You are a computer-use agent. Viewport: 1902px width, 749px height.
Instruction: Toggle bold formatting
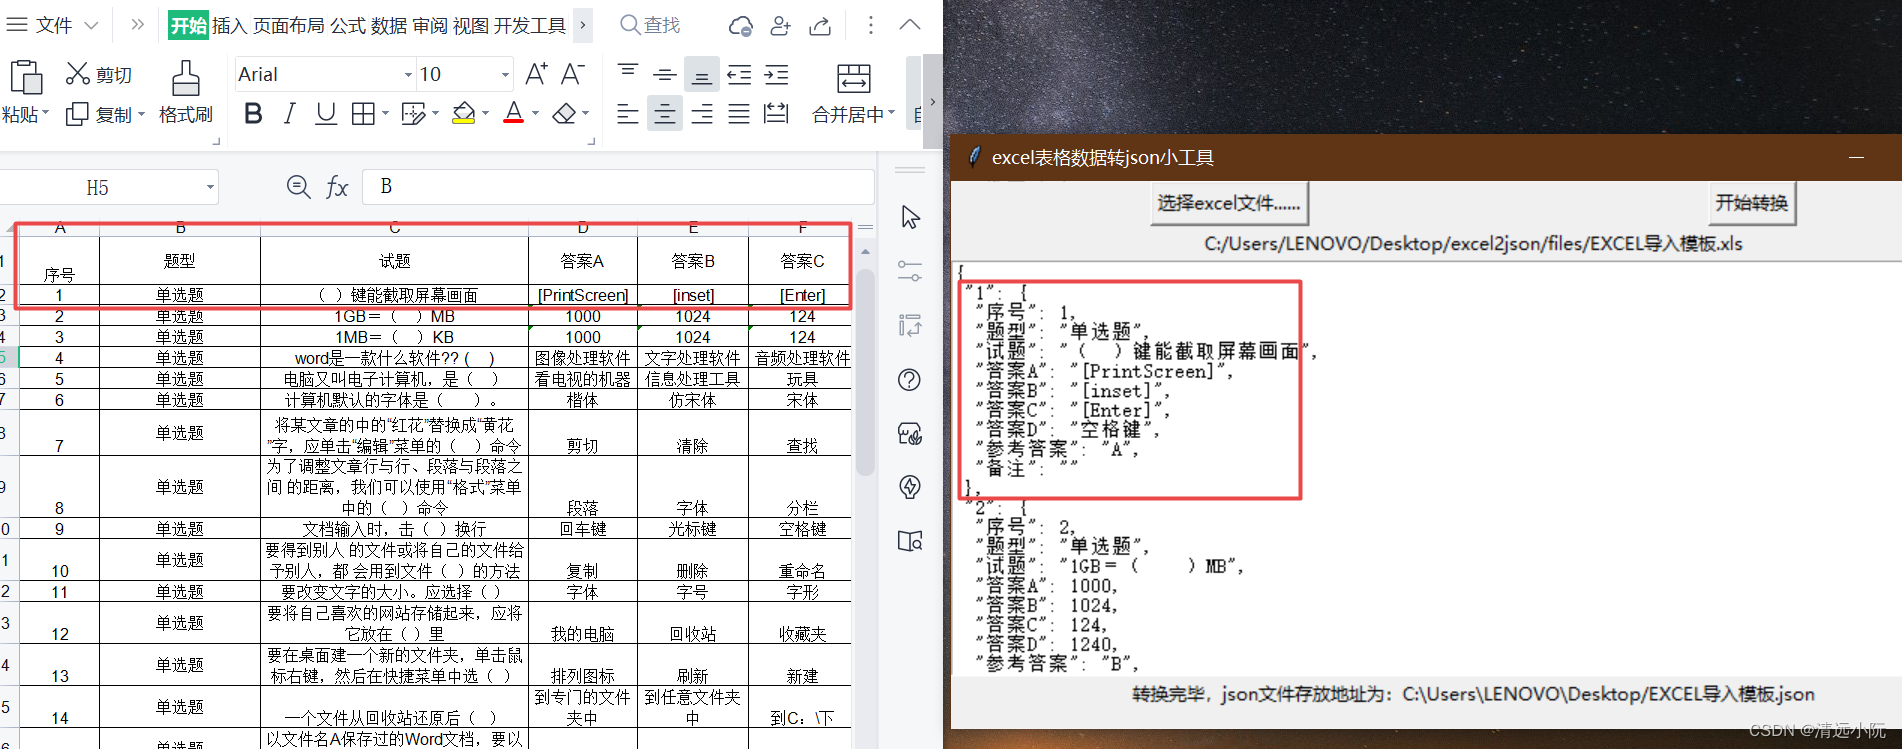(x=253, y=114)
